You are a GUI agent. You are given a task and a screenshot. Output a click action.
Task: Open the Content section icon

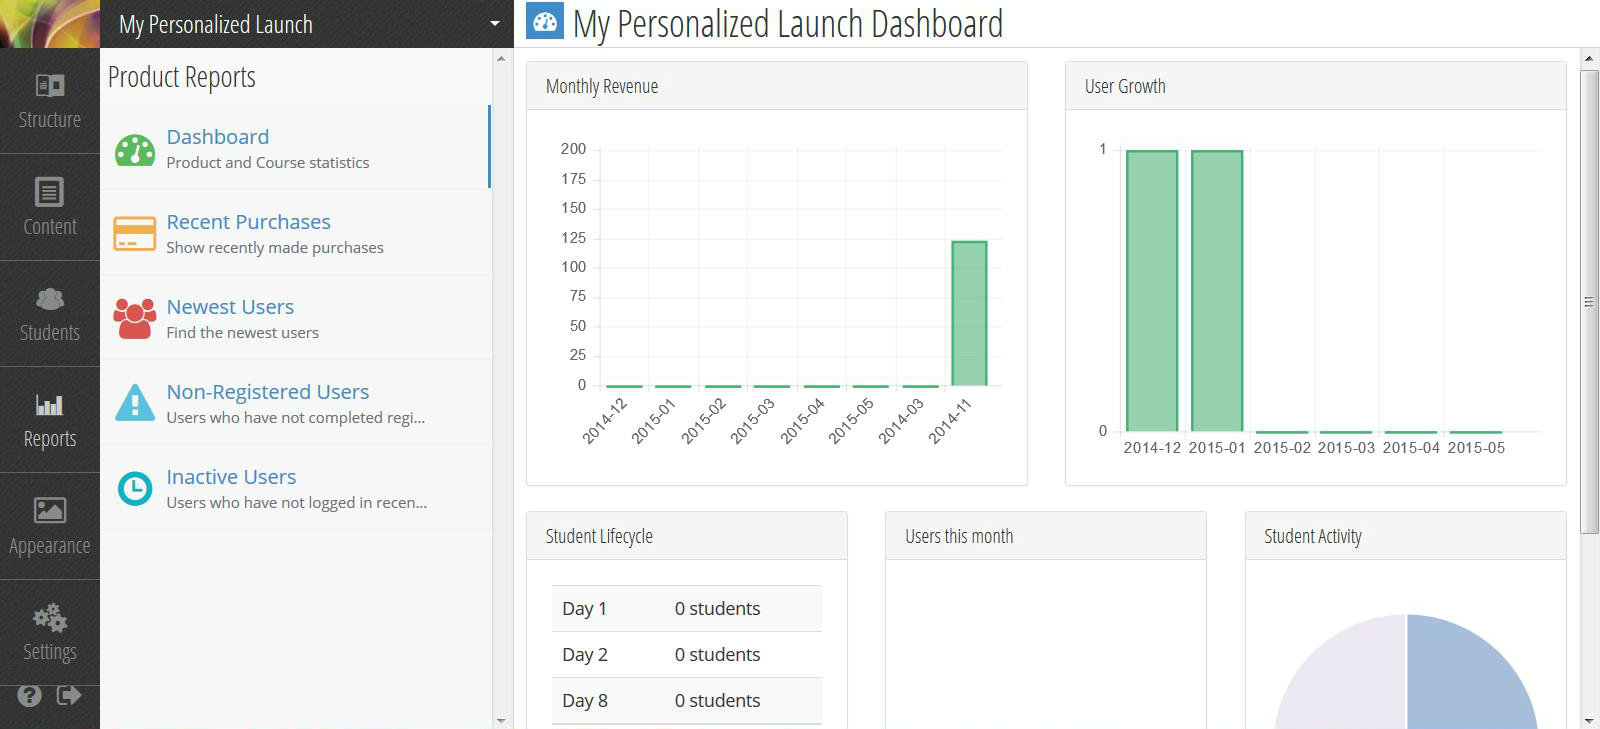pyautogui.click(x=50, y=192)
